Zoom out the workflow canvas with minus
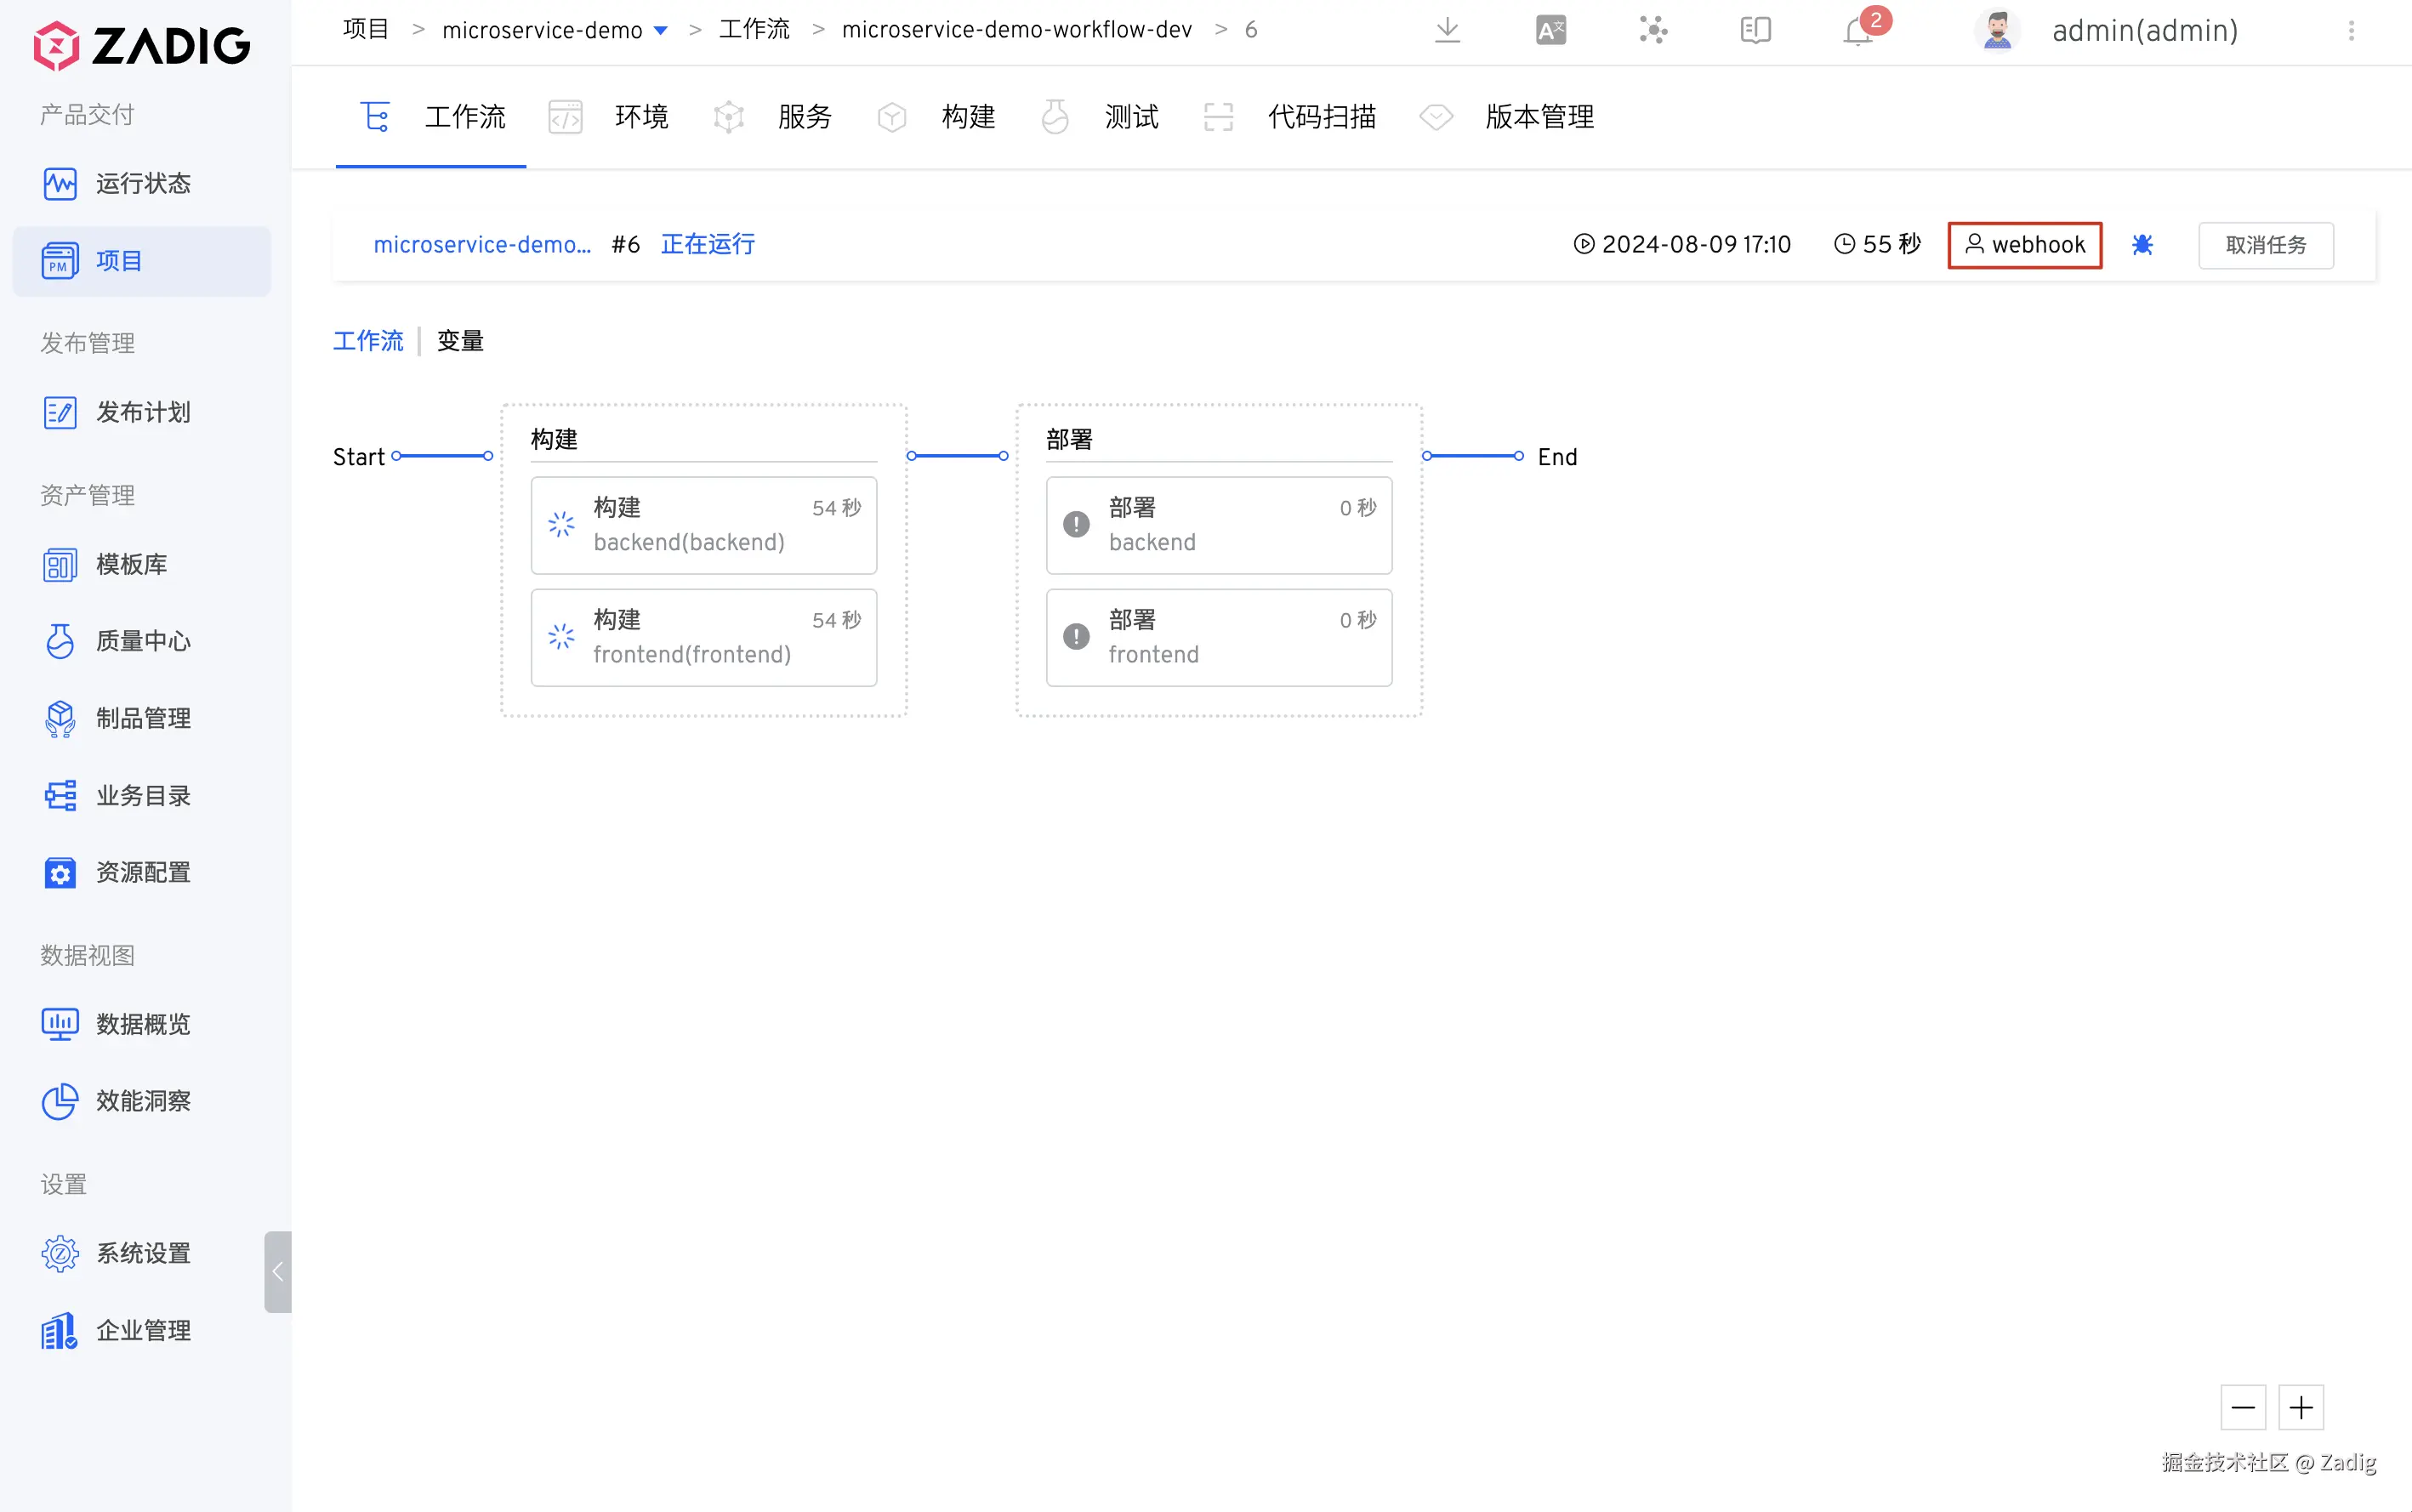This screenshot has width=2412, height=1512. [x=2243, y=1408]
